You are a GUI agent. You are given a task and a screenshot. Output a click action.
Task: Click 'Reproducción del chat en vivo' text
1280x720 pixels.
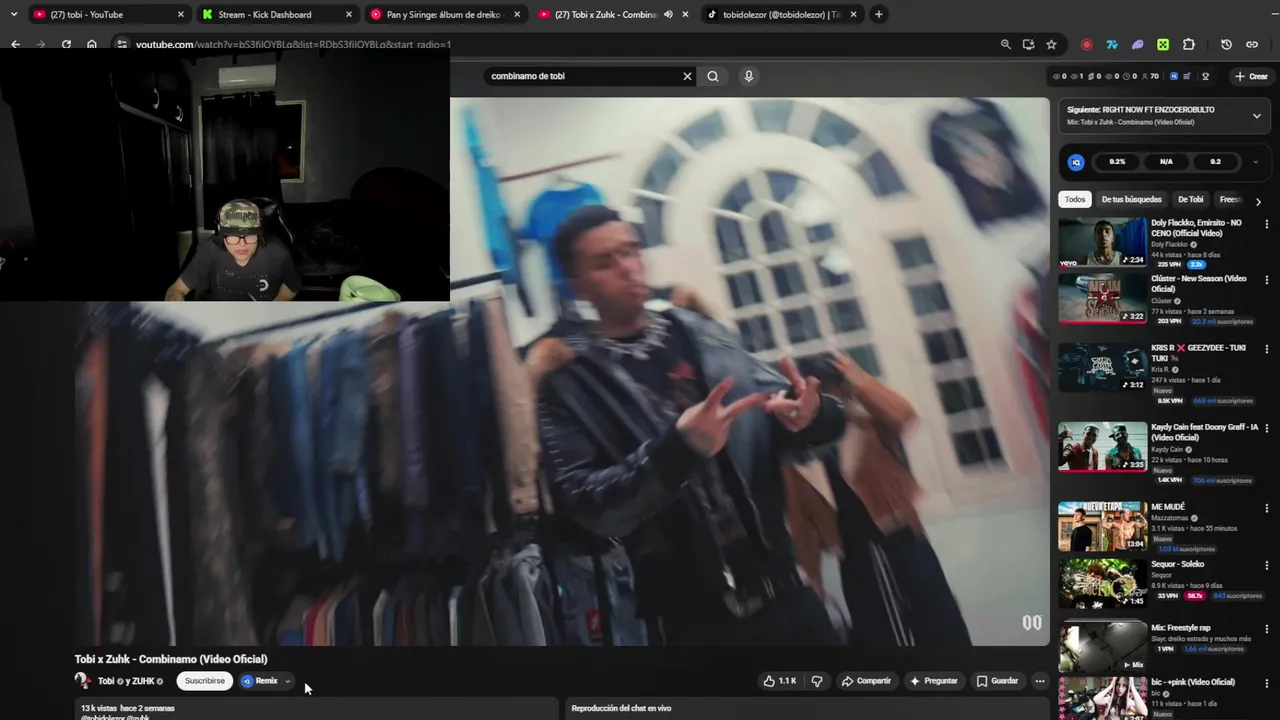(x=621, y=708)
